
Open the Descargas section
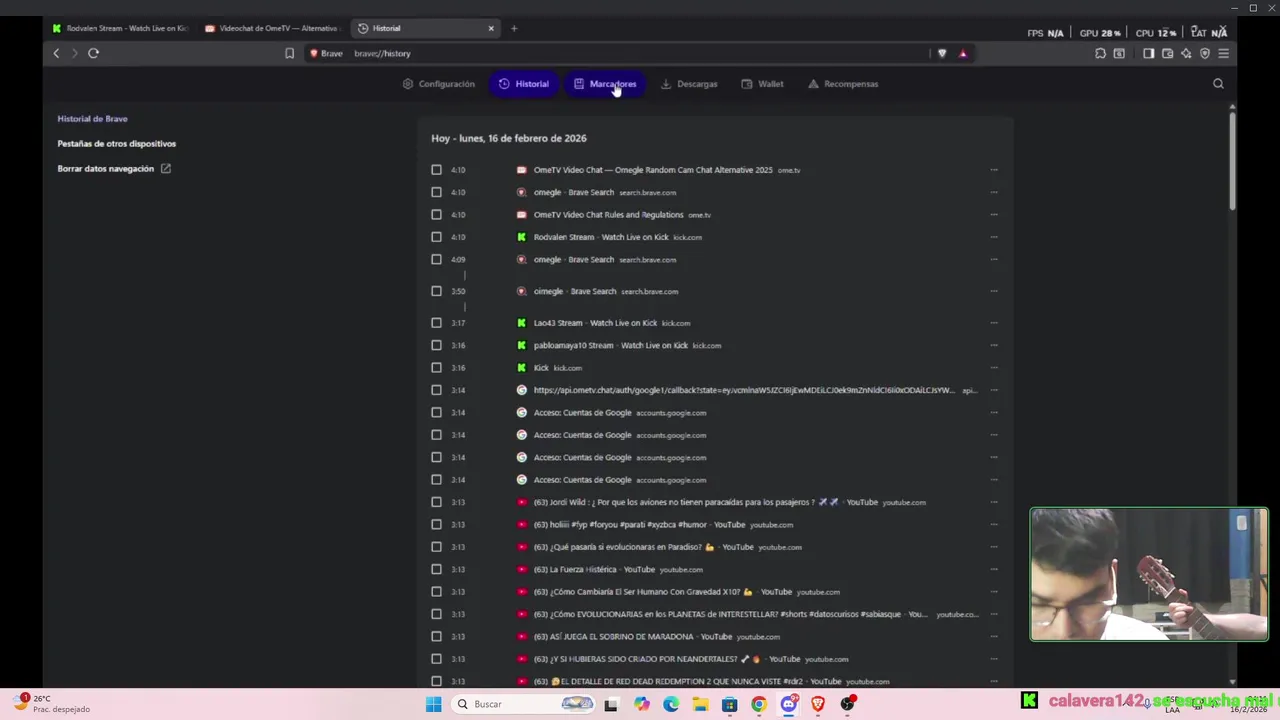[x=689, y=84]
